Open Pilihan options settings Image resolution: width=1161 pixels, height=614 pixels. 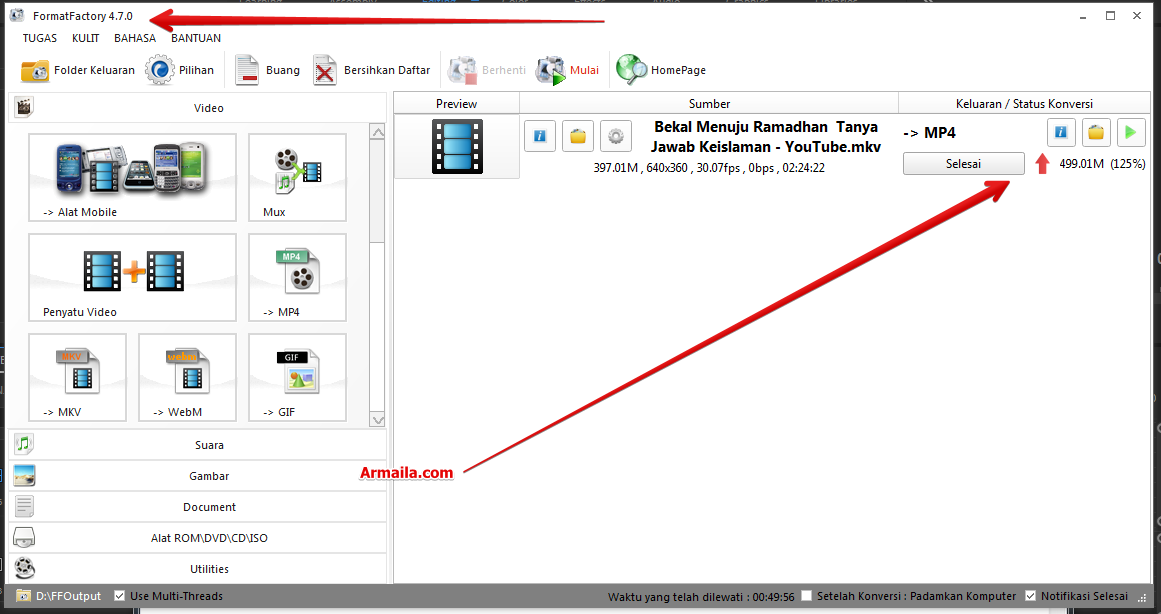(179, 70)
